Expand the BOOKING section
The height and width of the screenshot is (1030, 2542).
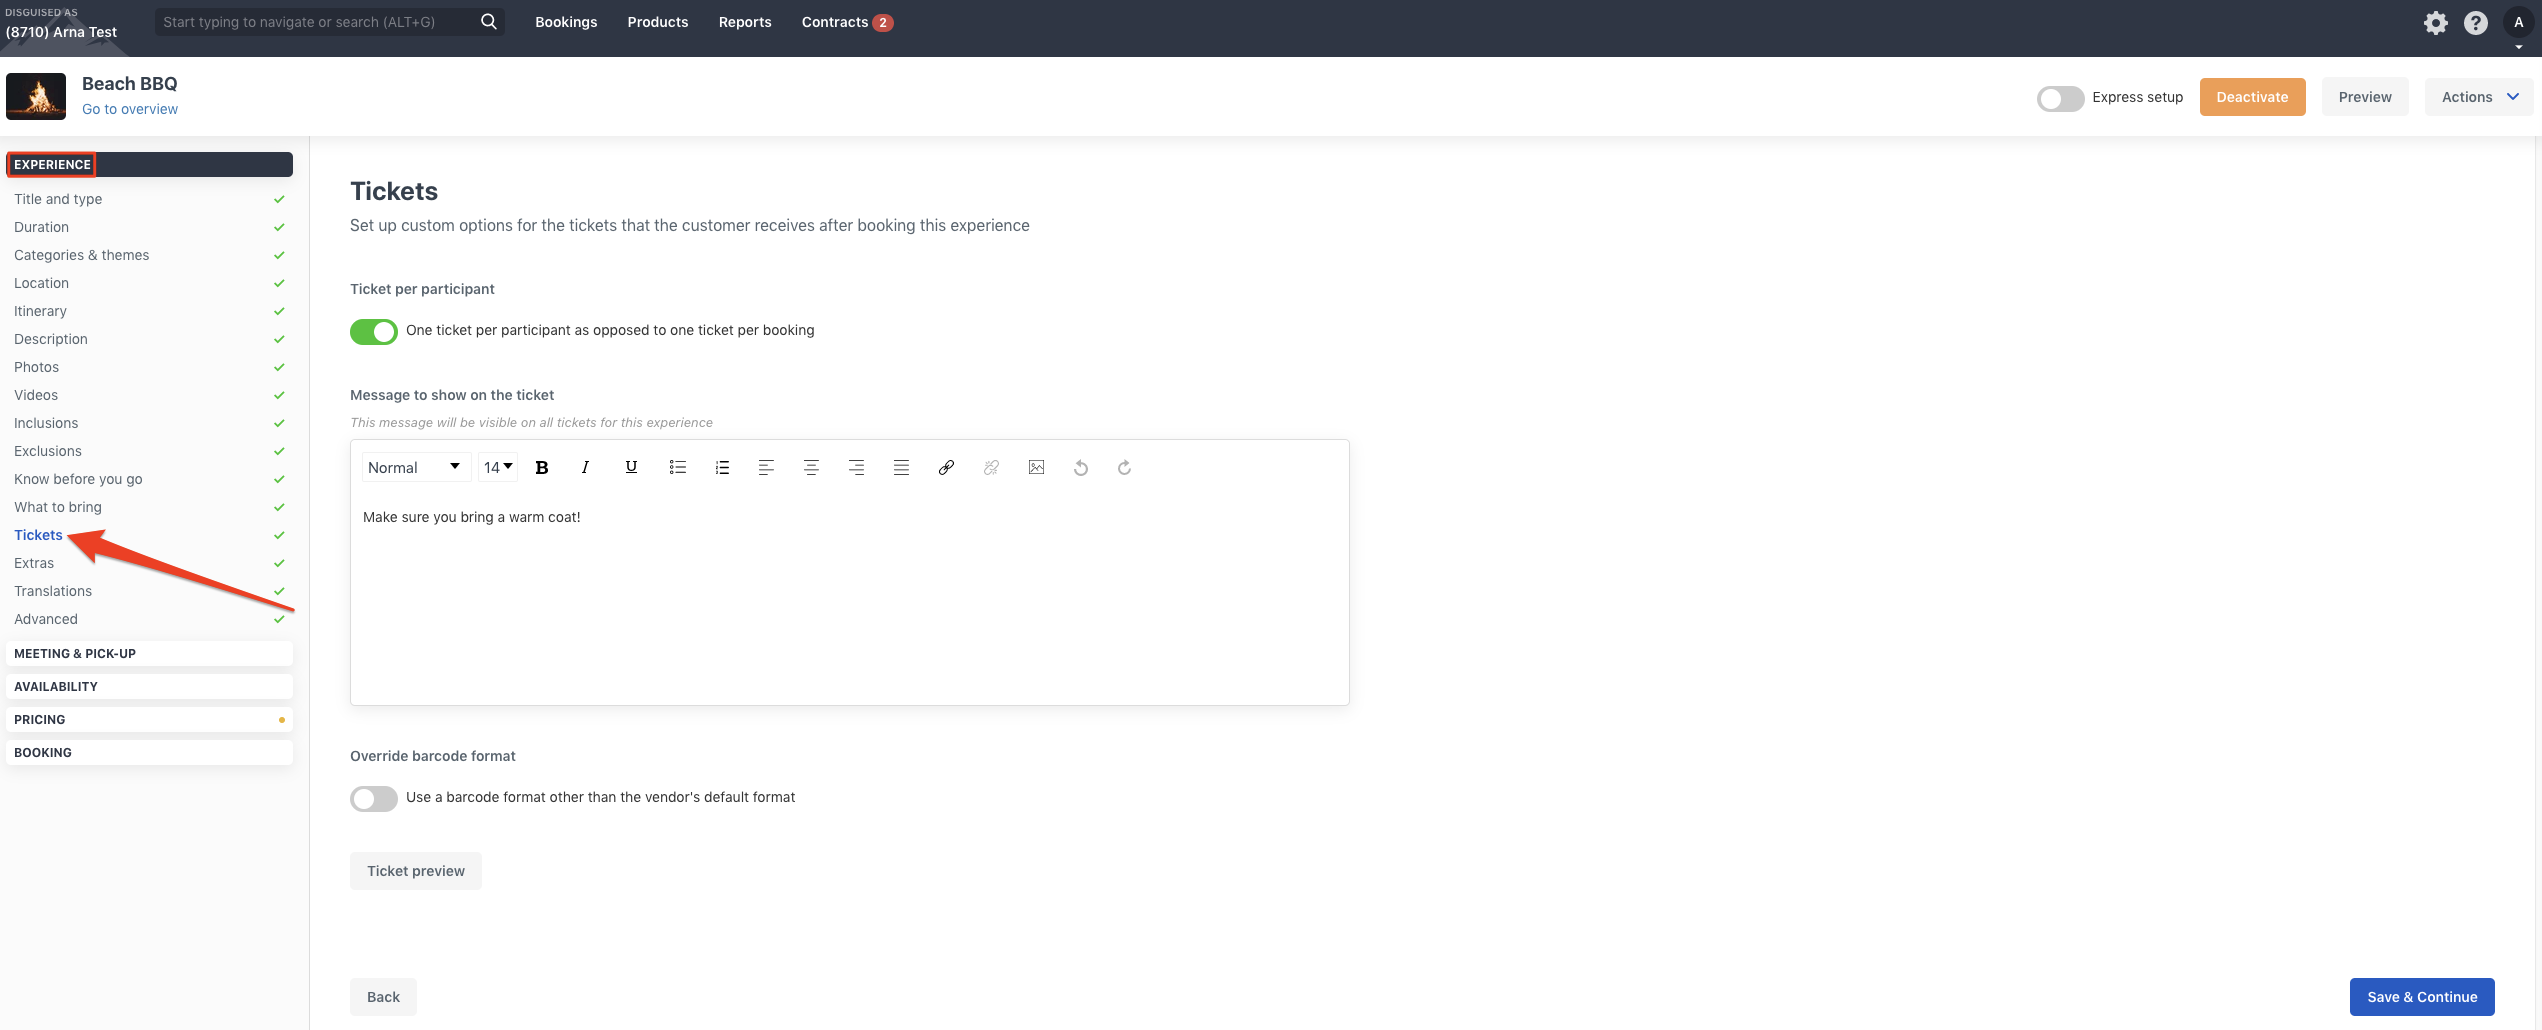tap(149, 752)
